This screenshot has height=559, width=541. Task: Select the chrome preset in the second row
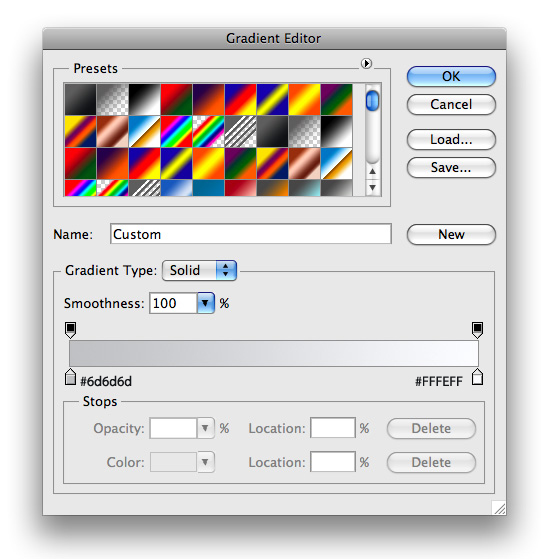pyautogui.click(x=144, y=132)
